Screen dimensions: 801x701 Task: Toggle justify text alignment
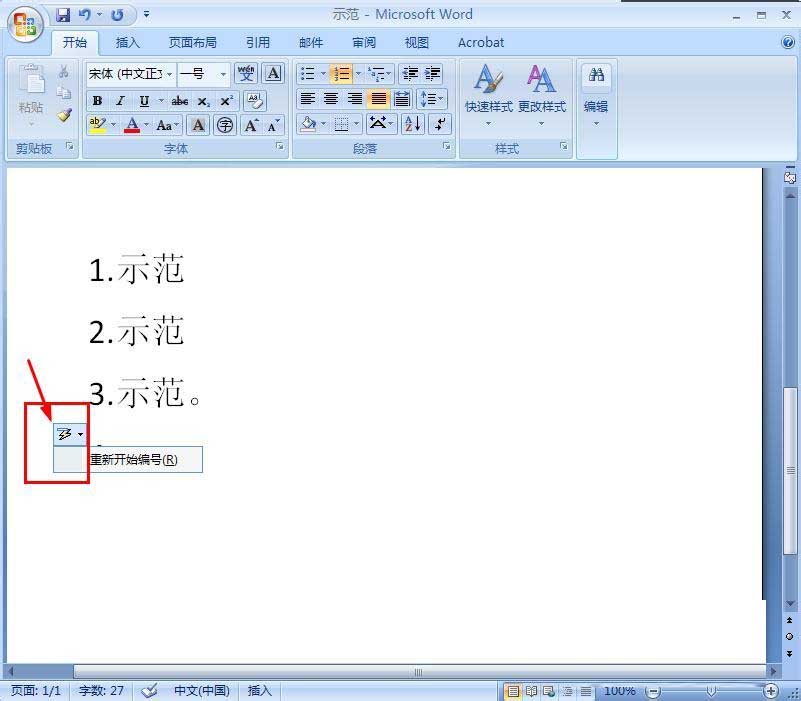point(378,99)
